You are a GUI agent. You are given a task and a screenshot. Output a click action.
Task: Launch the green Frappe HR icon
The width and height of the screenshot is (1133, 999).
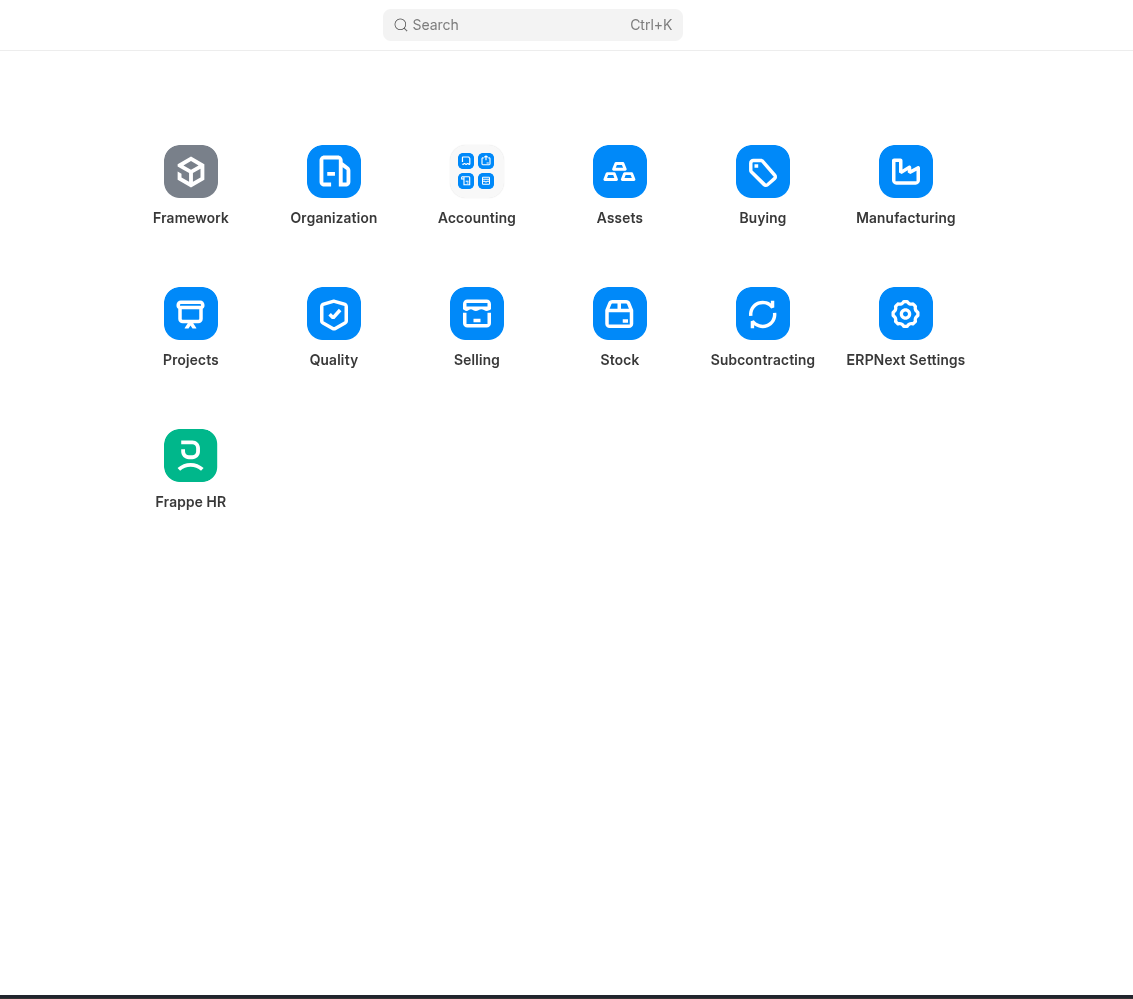pyautogui.click(x=191, y=456)
